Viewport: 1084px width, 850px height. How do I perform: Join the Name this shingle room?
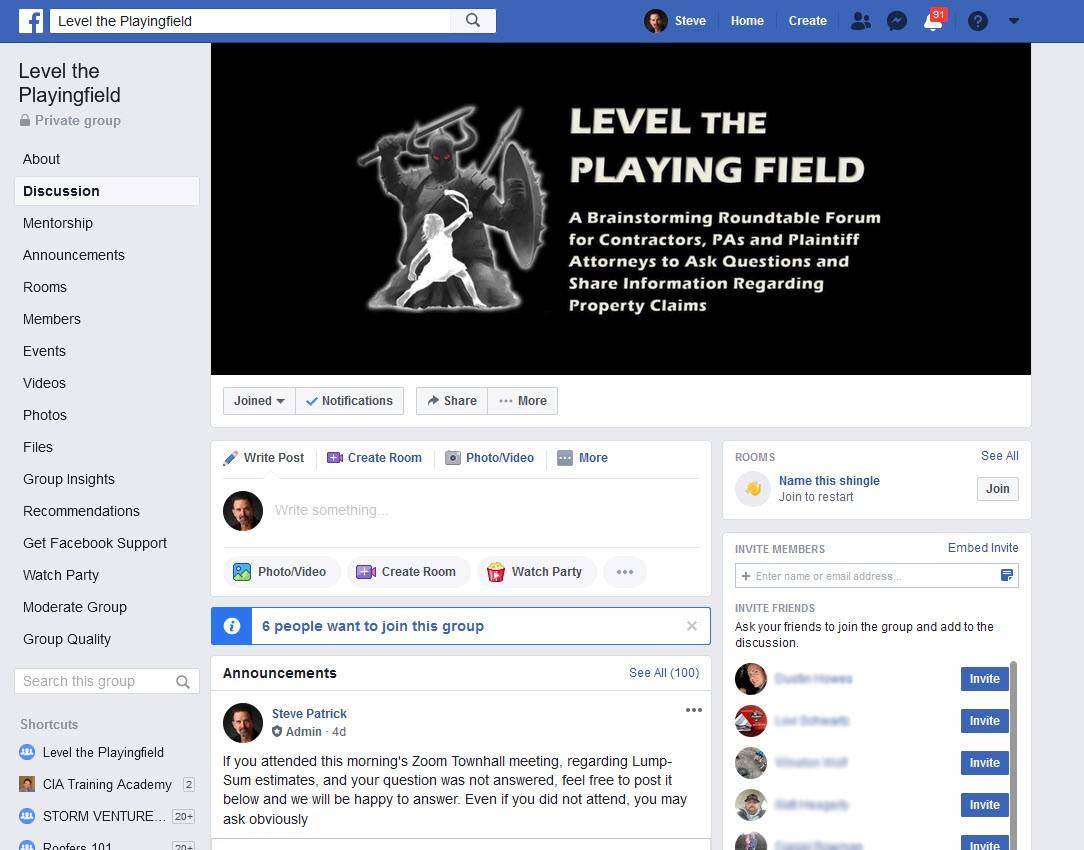[x=998, y=489]
